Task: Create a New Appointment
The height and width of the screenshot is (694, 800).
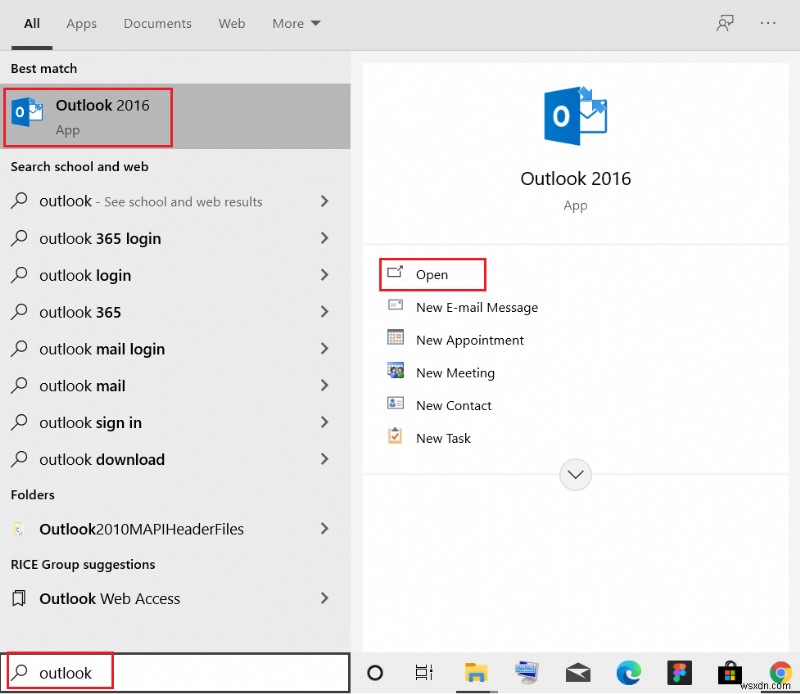Action: tap(469, 340)
